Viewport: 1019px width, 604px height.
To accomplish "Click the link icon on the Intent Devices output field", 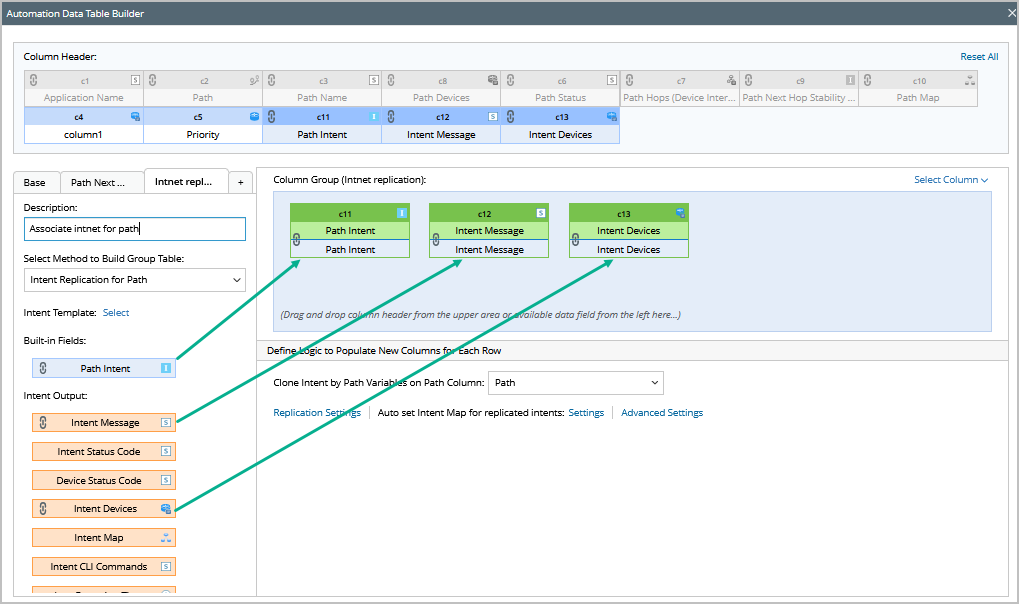I will point(43,508).
